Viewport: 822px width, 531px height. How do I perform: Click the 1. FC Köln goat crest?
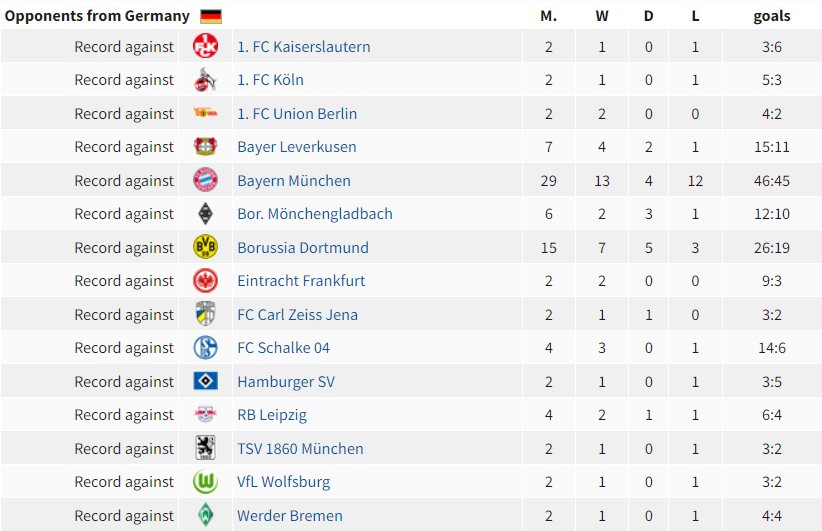point(206,80)
